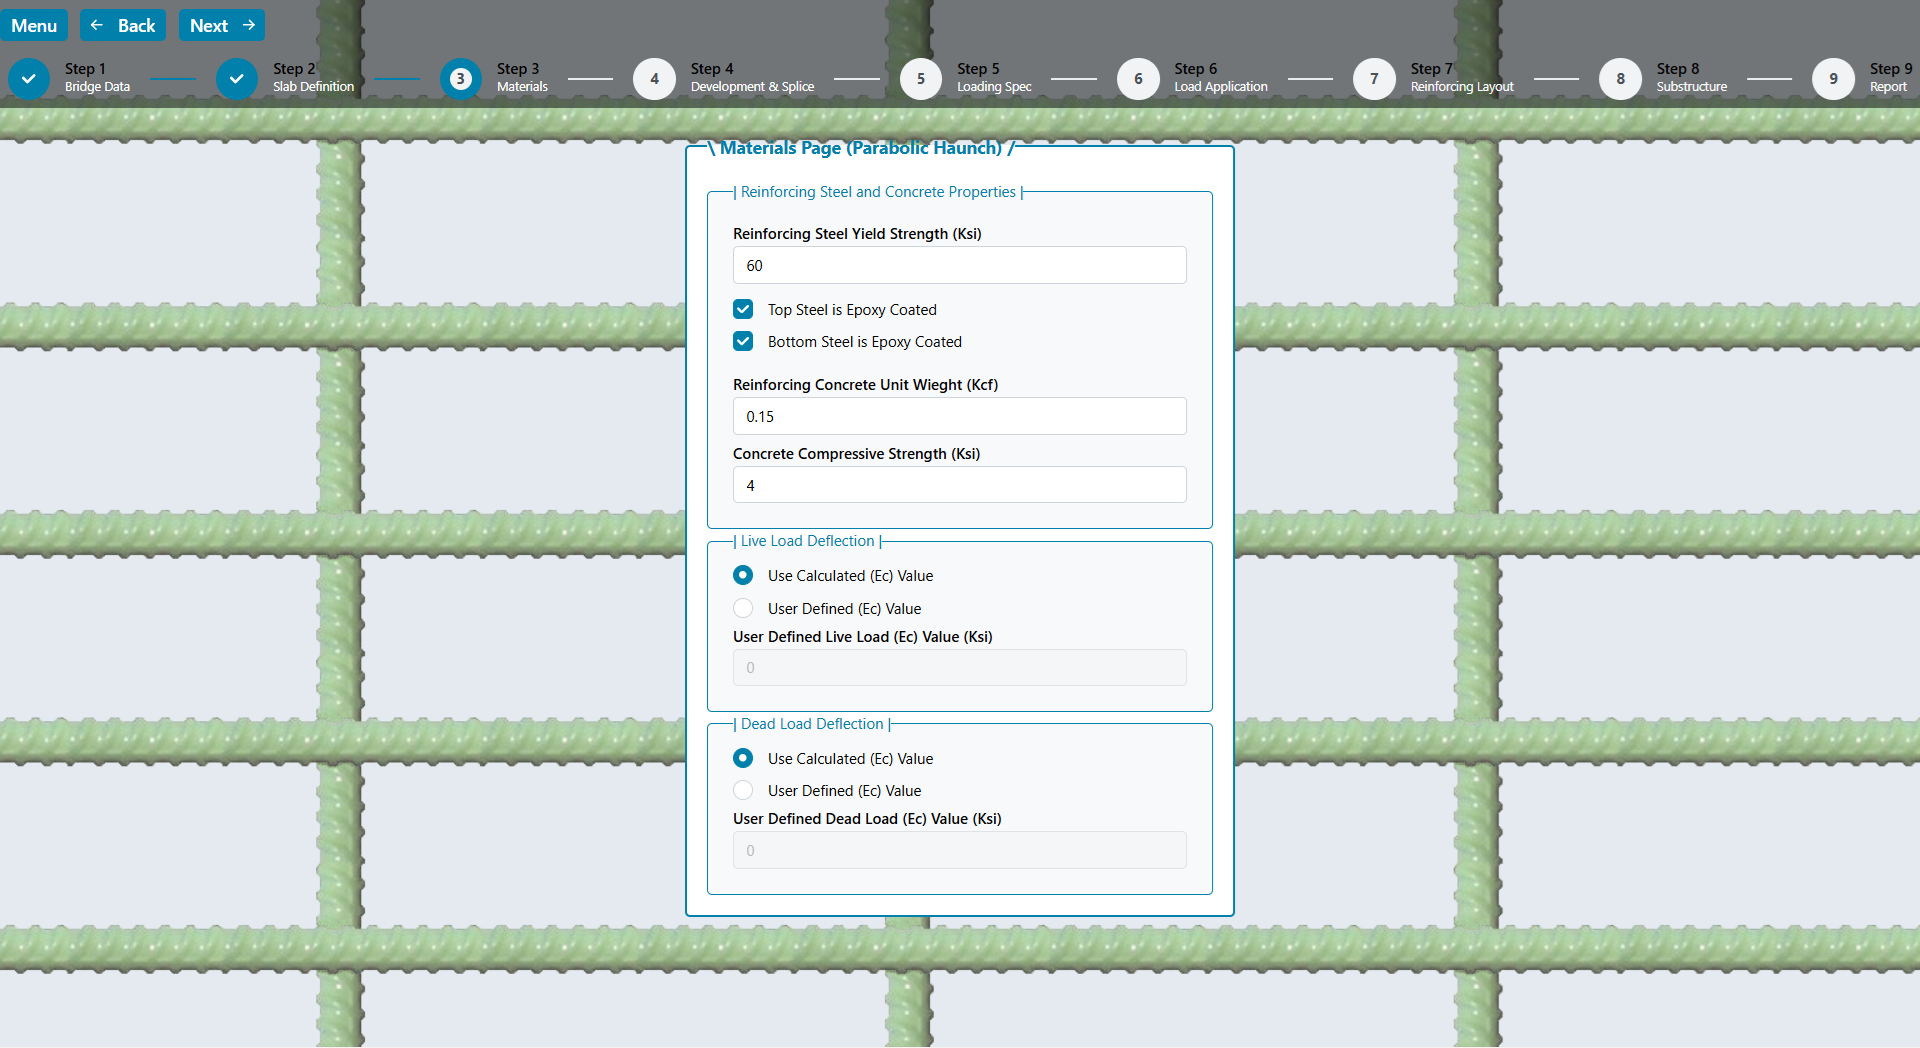
Task: Uncheck Bottom Steel is Epoxy Coated
Action: click(743, 342)
